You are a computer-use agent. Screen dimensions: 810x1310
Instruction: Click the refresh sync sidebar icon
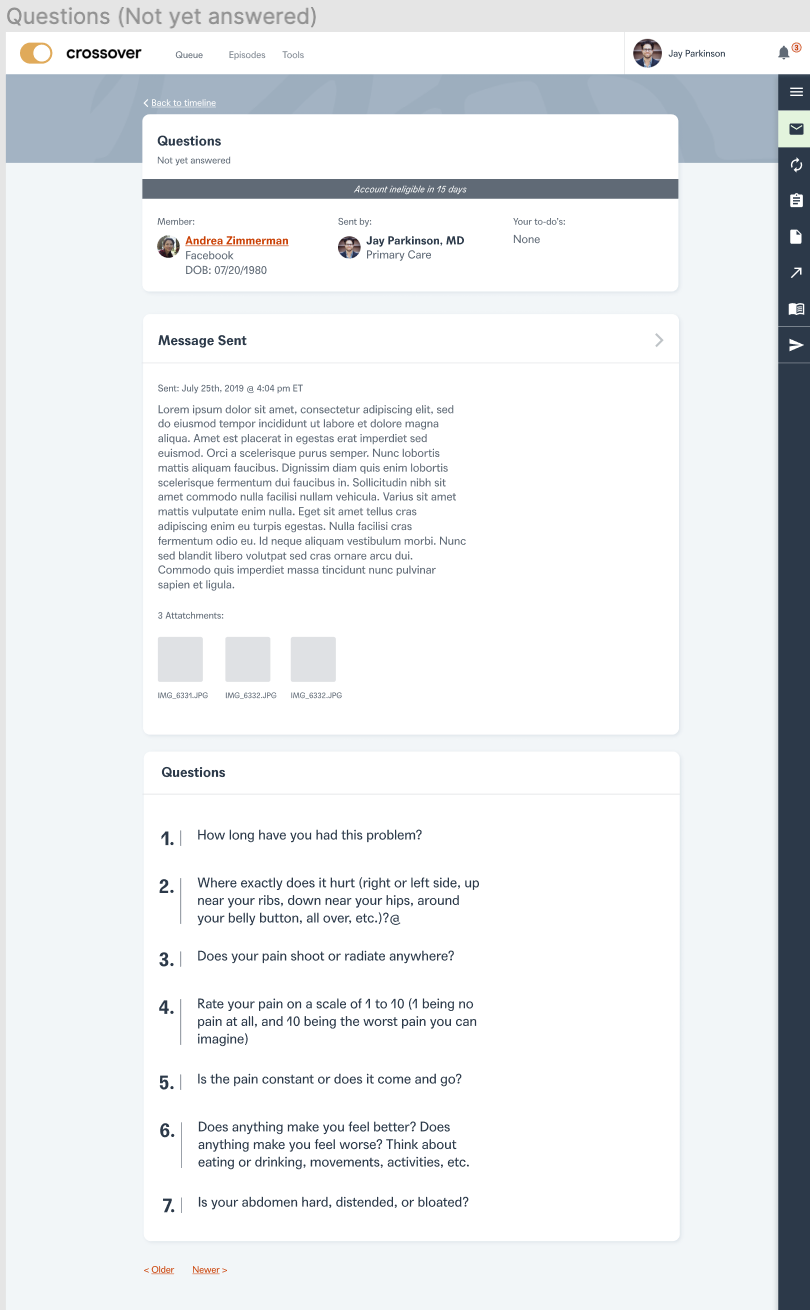pos(796,165)
